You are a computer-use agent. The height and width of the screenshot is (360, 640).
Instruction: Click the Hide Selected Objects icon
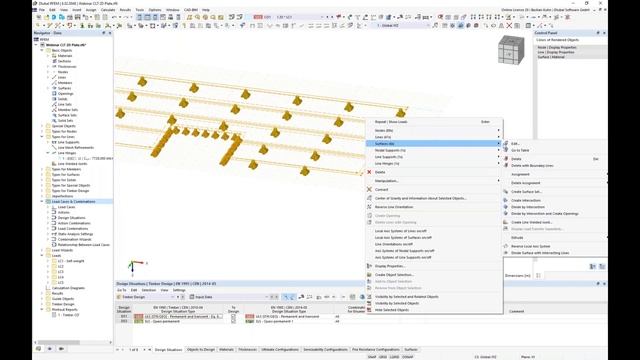[369, 310]
